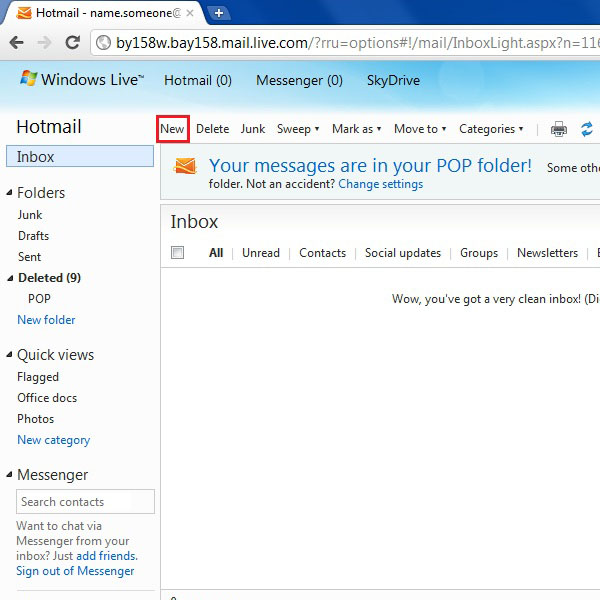Click the browser Back arrow
This screenshot has height=600, width=600.
[16, 42]
